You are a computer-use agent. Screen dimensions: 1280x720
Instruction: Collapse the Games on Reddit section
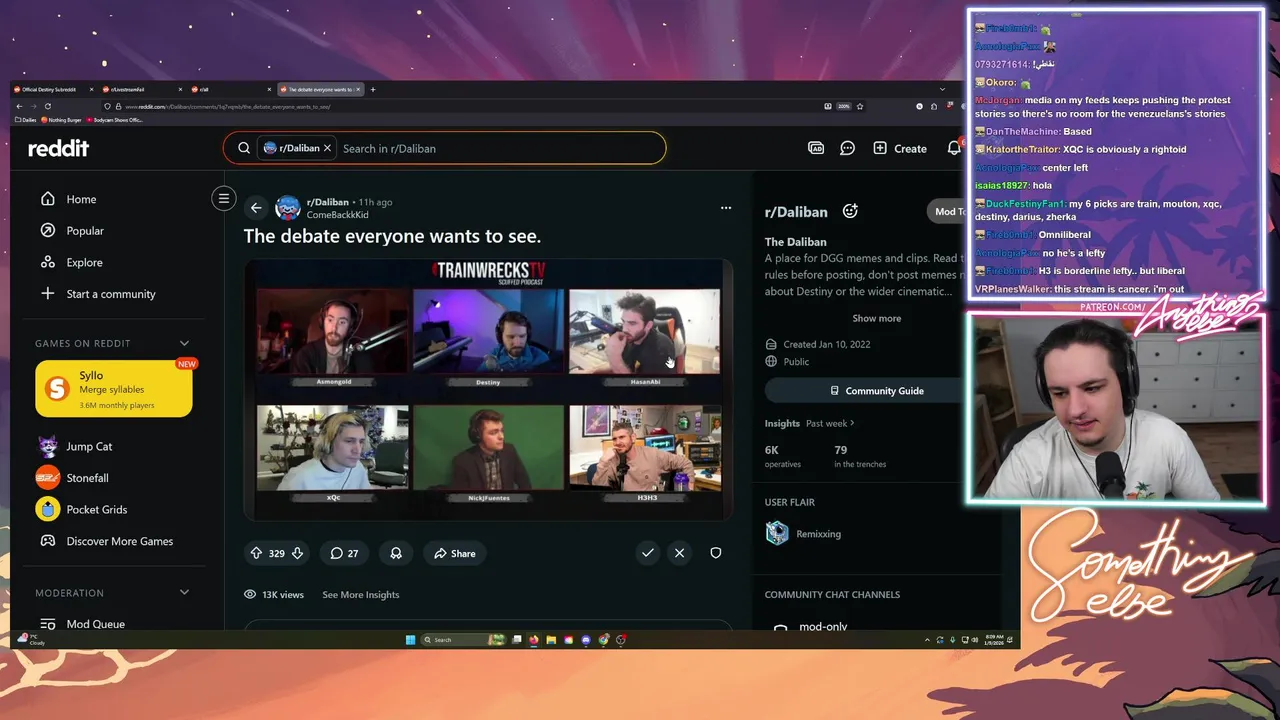(x=184, y=343)
